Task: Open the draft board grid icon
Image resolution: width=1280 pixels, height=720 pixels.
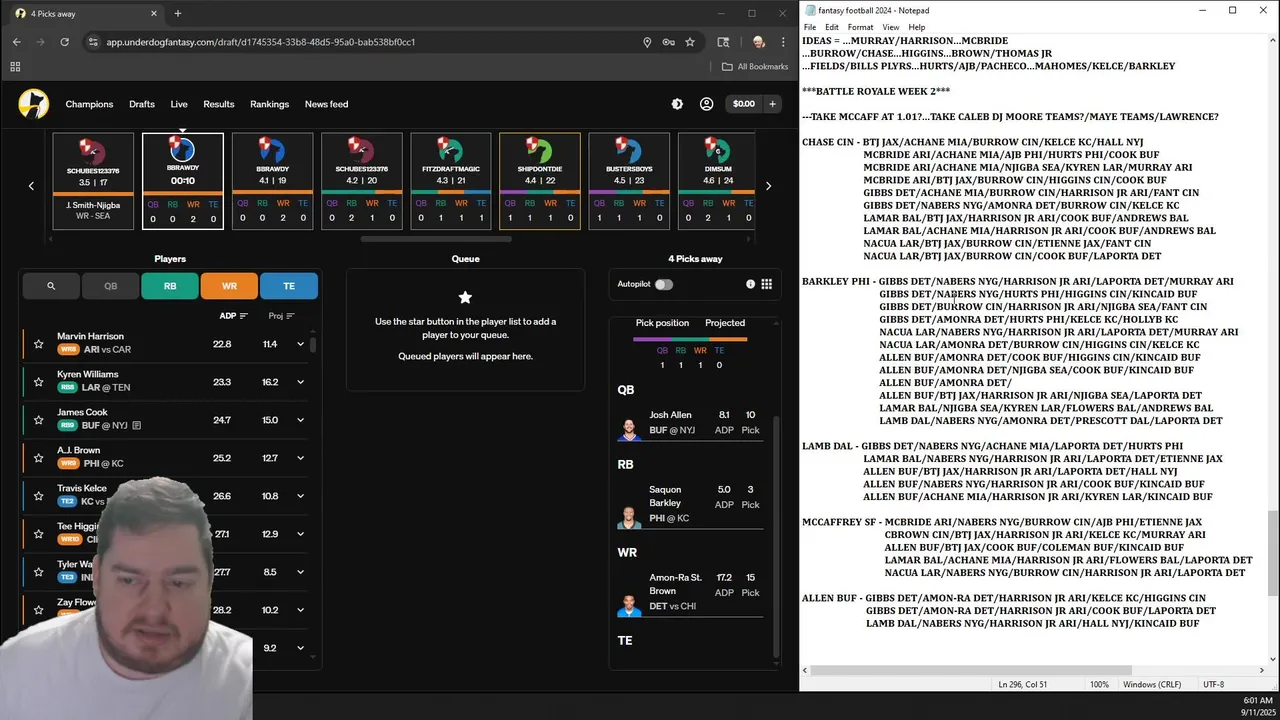Action: 767,284
